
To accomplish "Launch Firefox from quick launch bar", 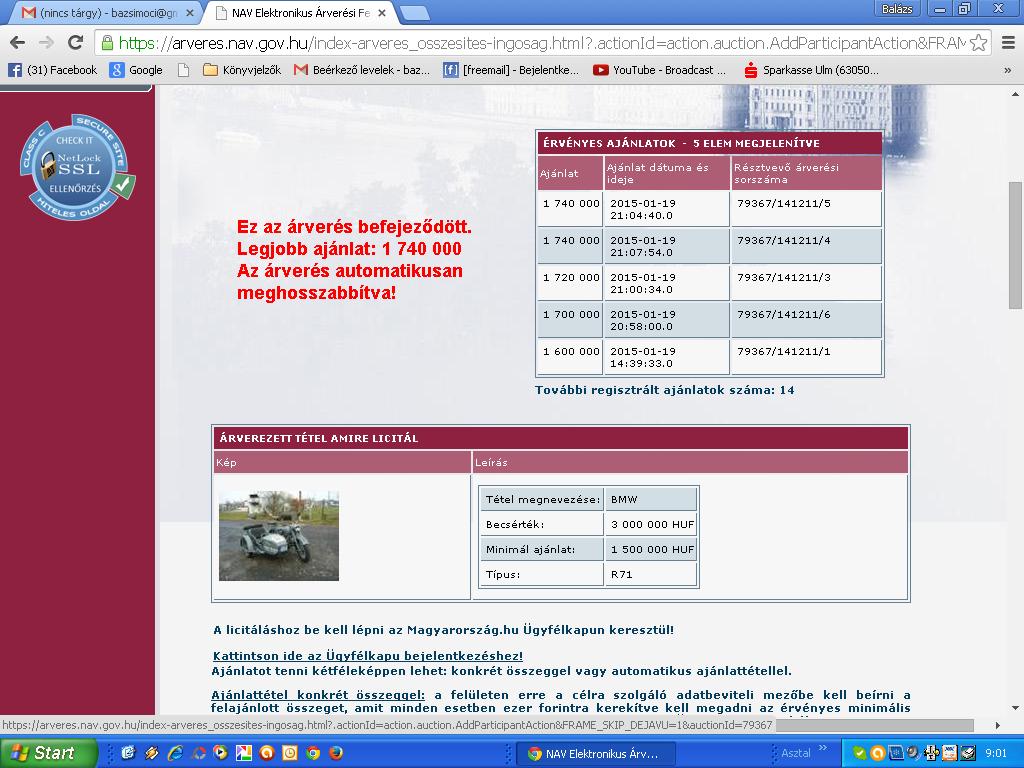I will [335, 753].
